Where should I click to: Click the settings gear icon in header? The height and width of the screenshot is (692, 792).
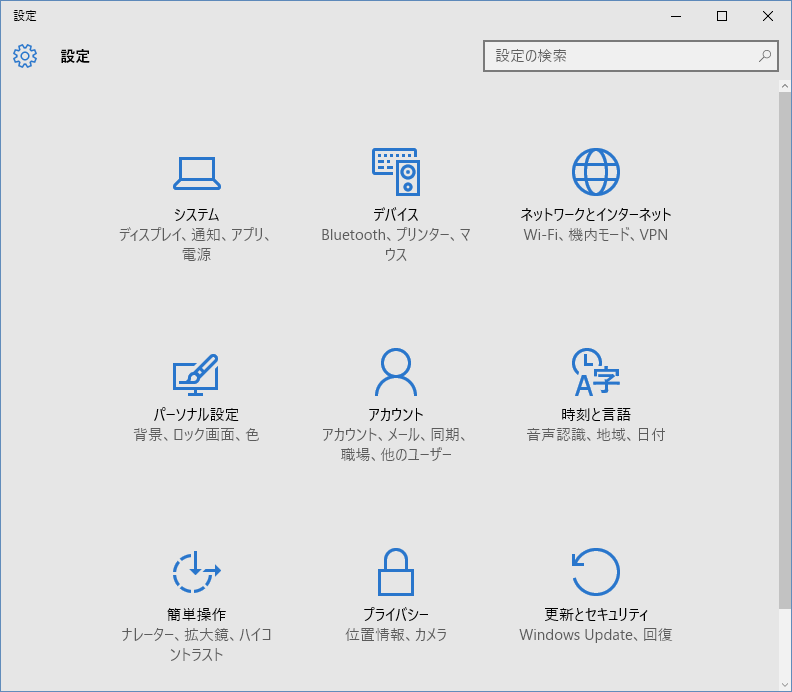click(x=25, y=56)
